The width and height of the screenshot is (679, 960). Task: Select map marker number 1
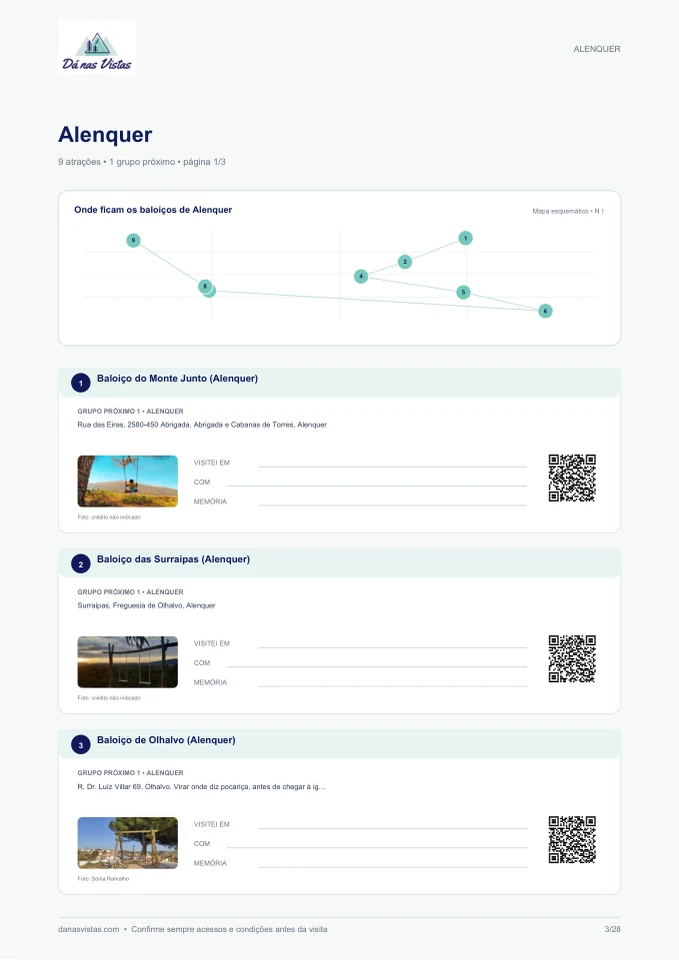465,238
